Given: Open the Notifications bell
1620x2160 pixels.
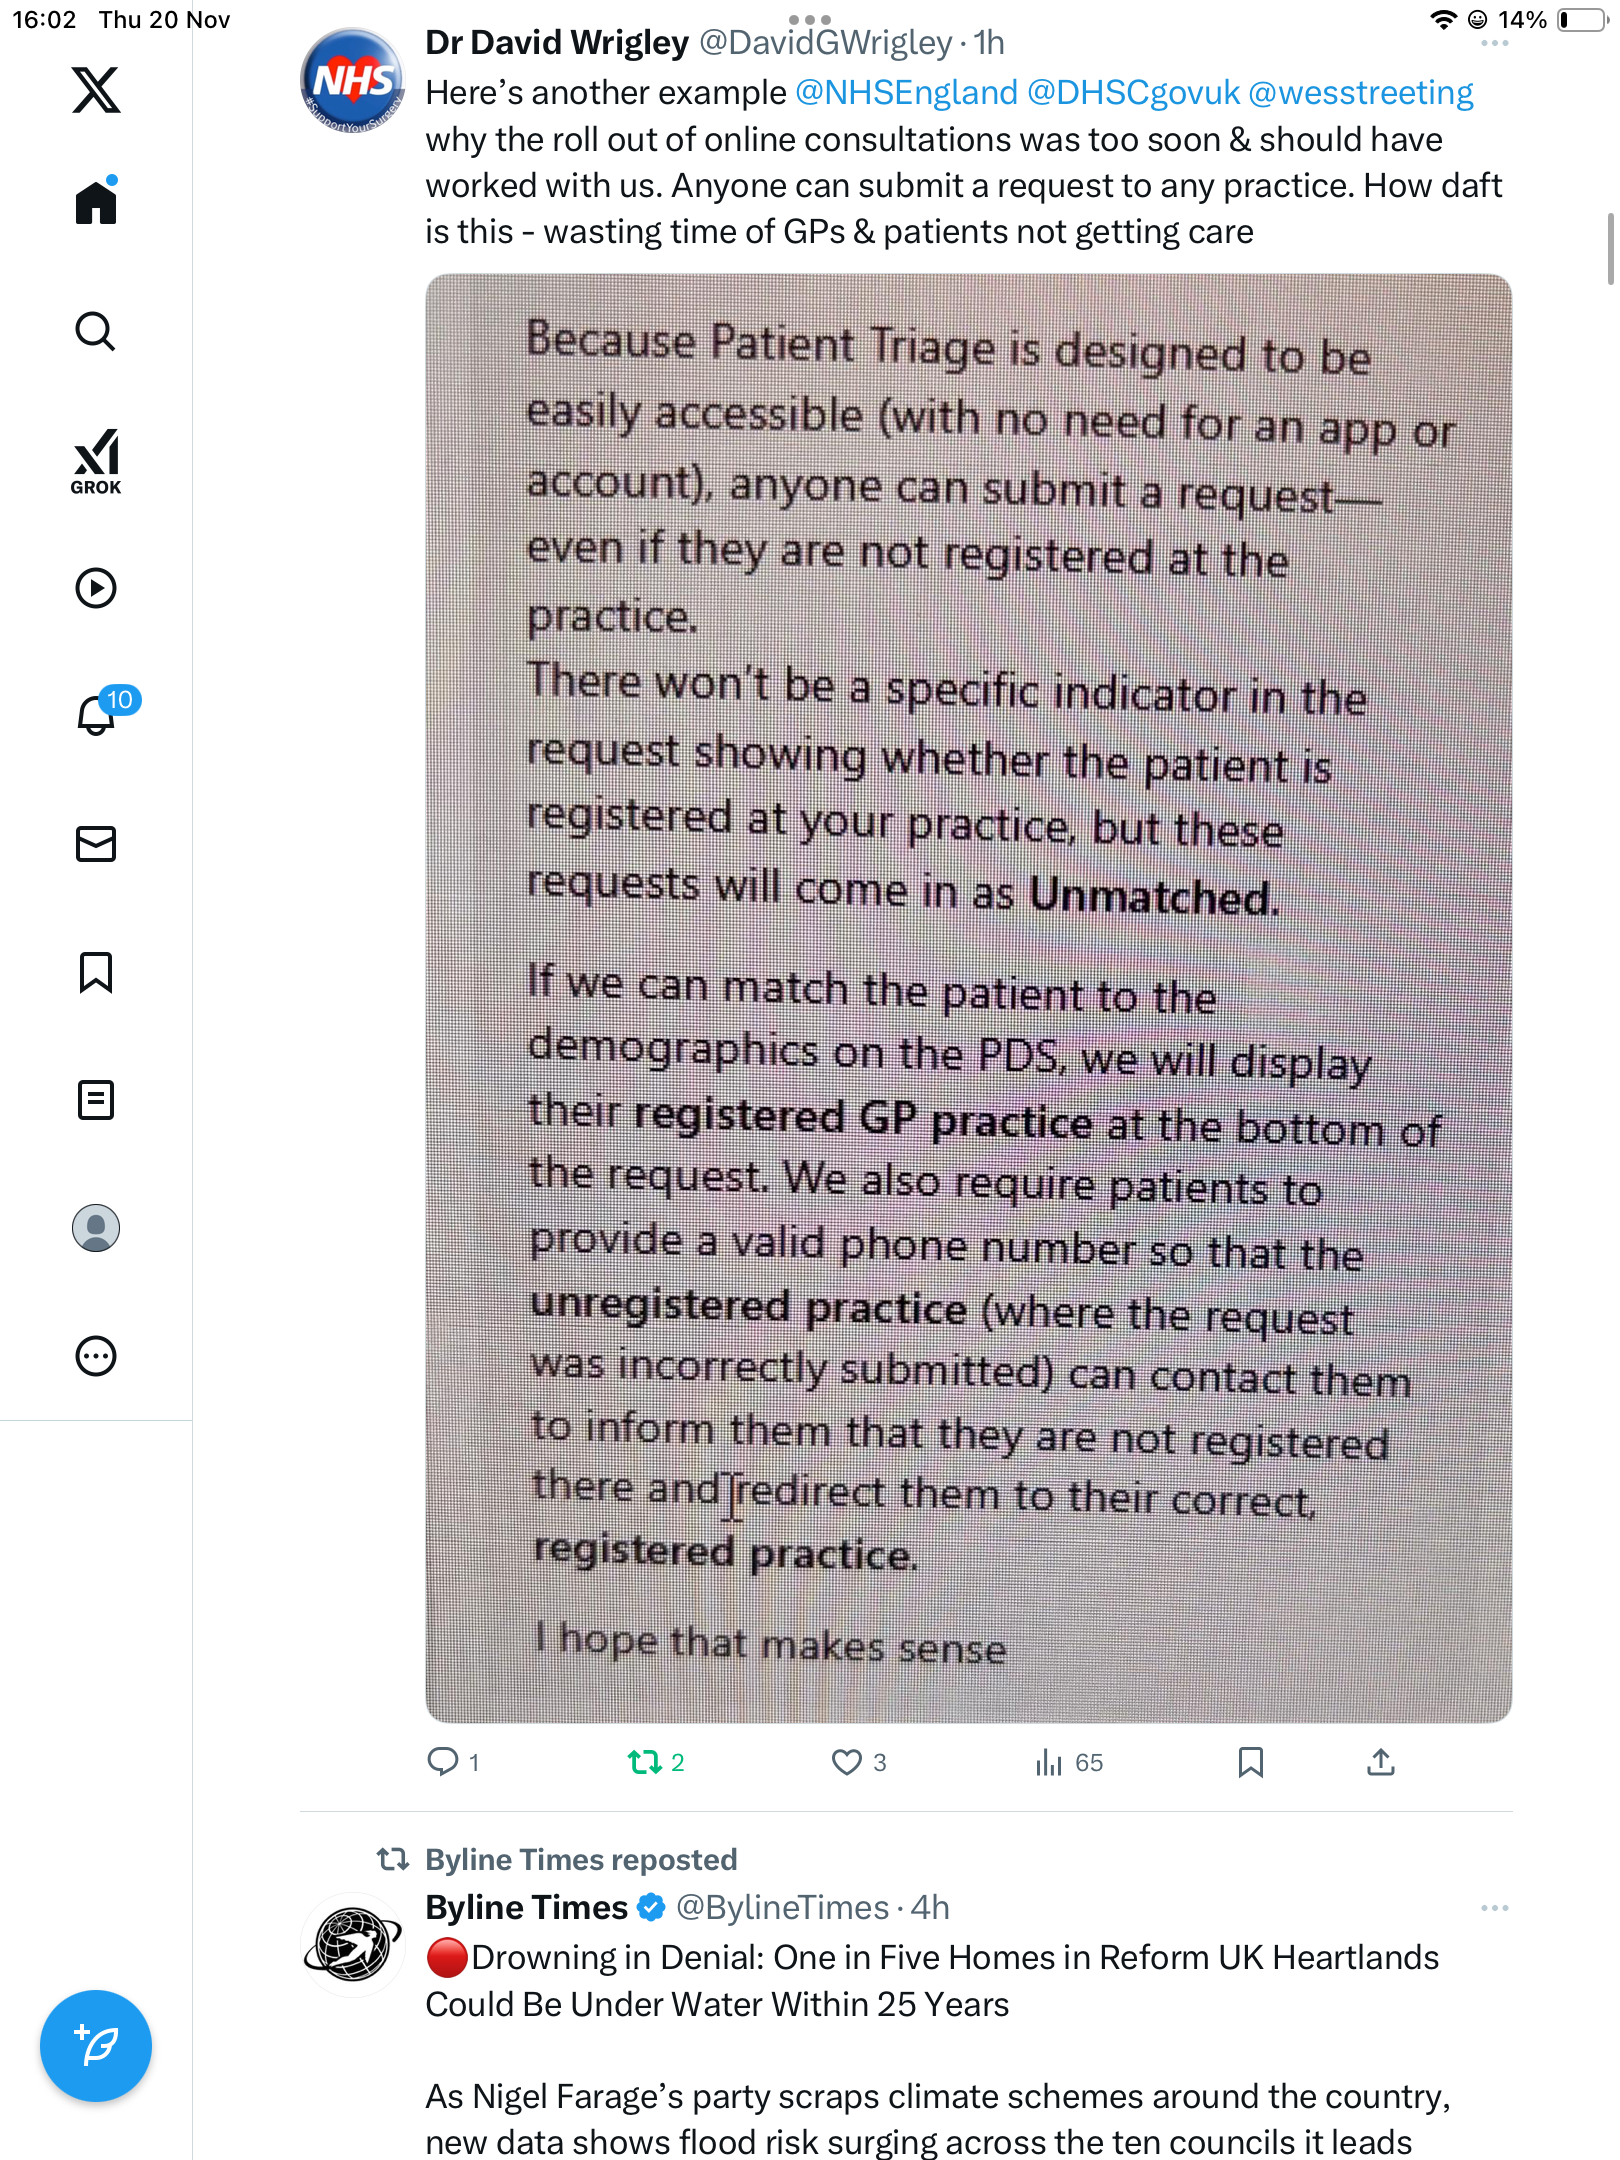Looking at the screenshot, I should (x=98, y=714).
